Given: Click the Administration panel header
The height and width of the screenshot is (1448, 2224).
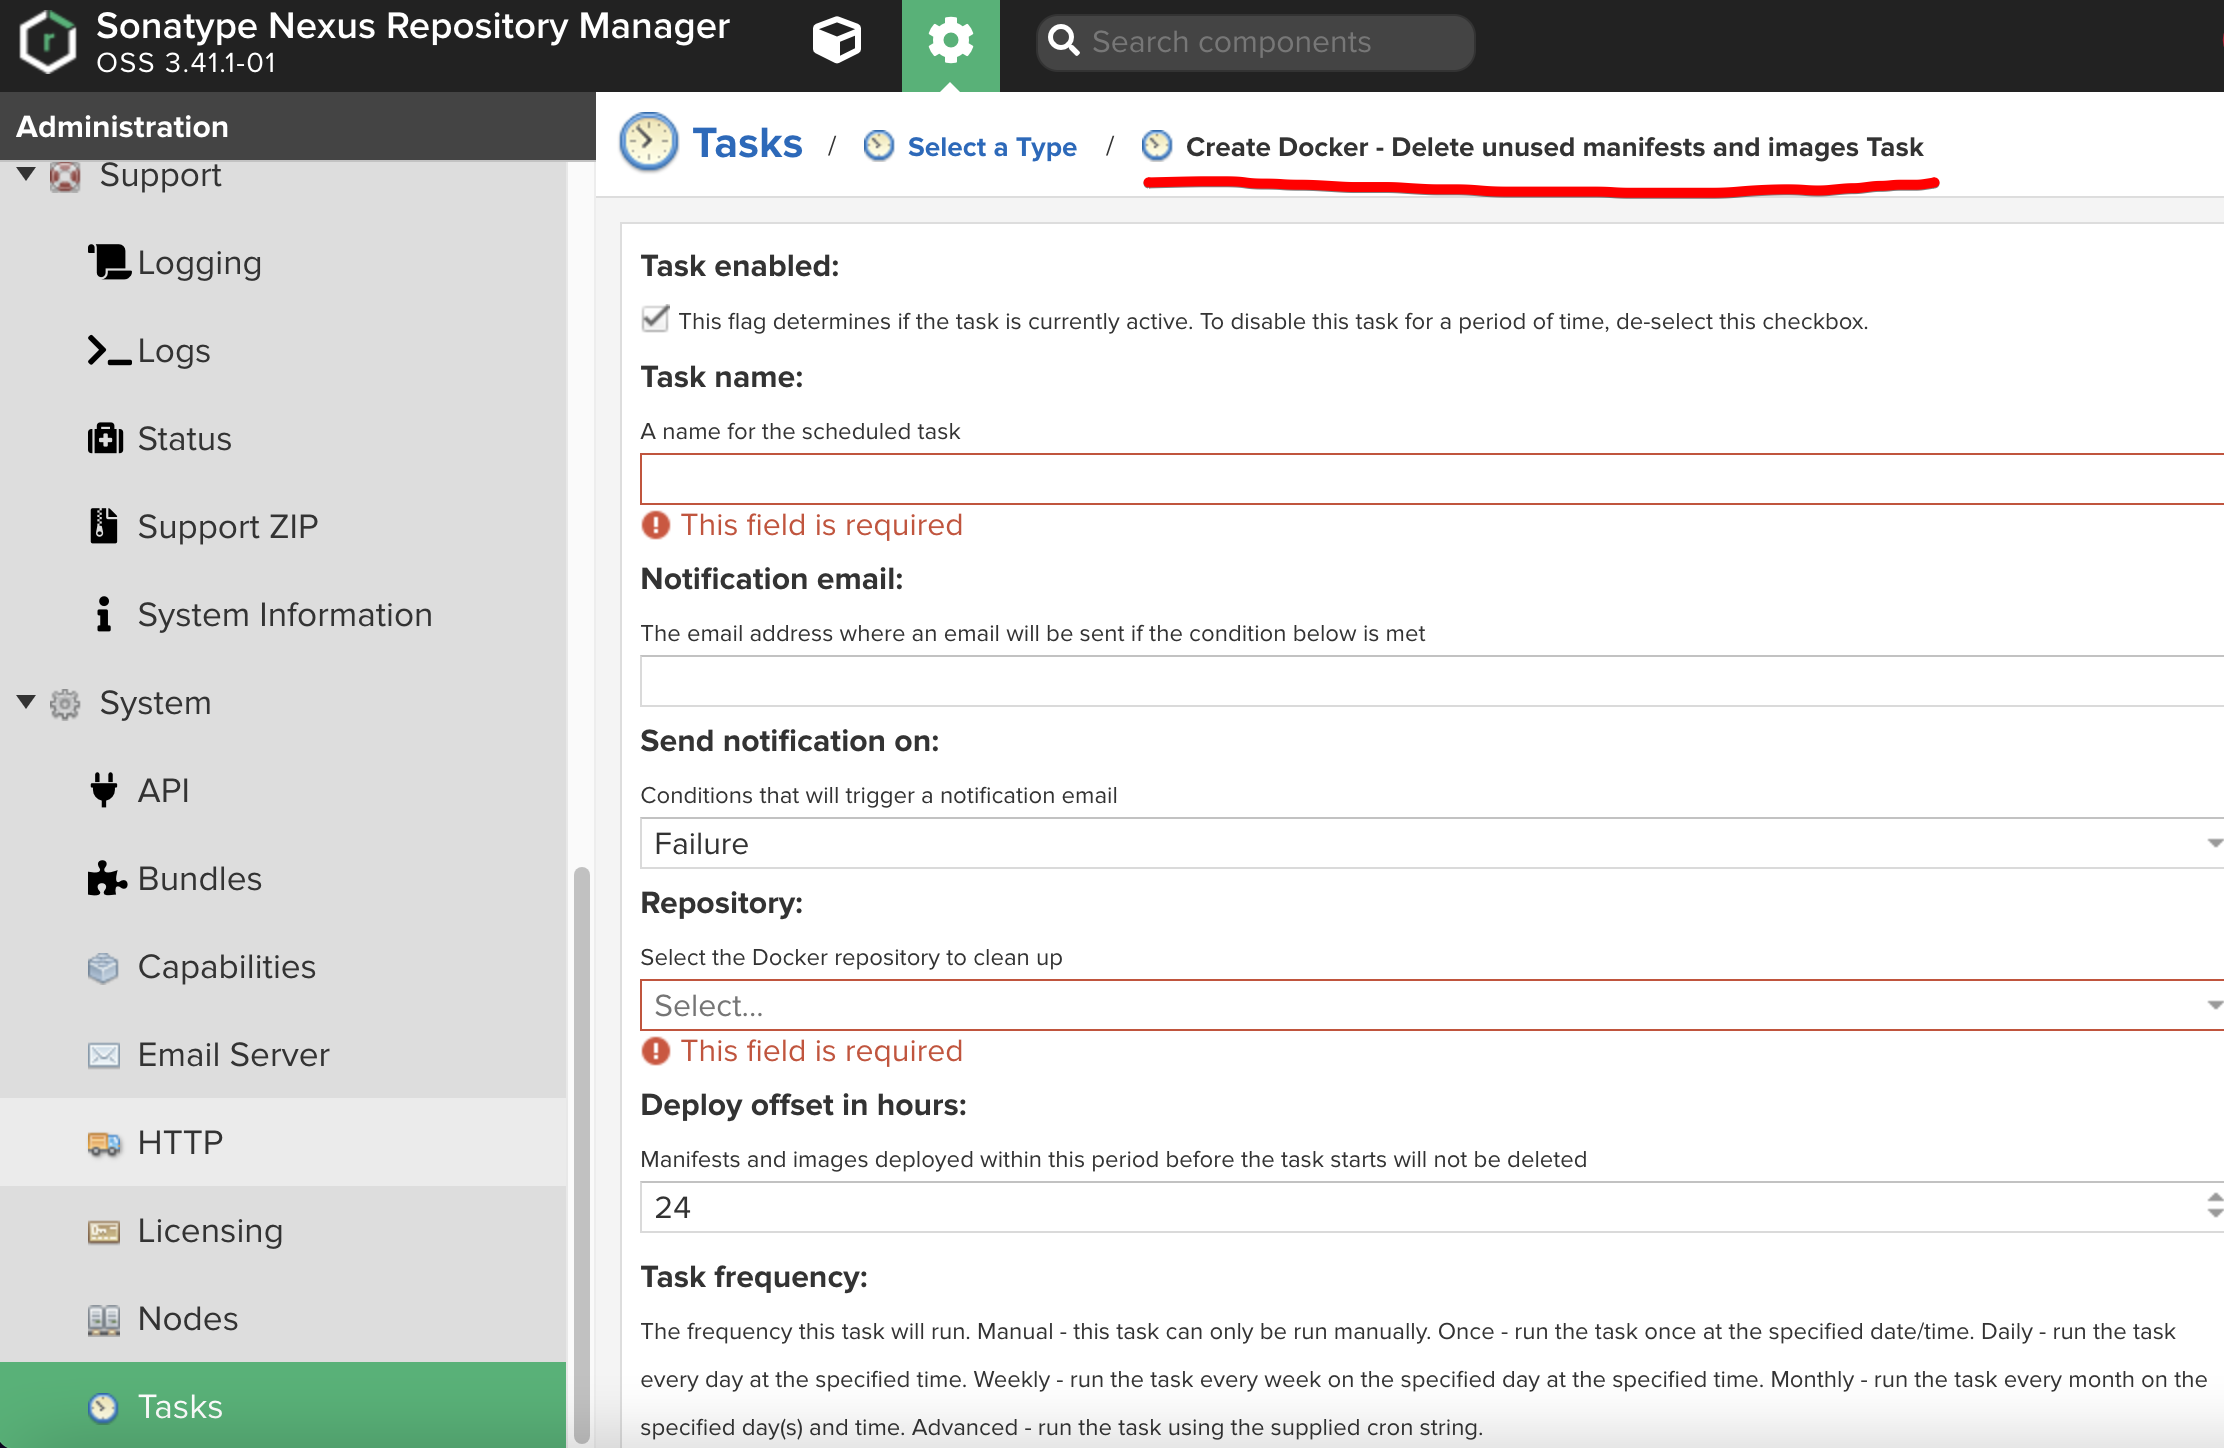Looking at the screenshot, I should tap(298, 126).
